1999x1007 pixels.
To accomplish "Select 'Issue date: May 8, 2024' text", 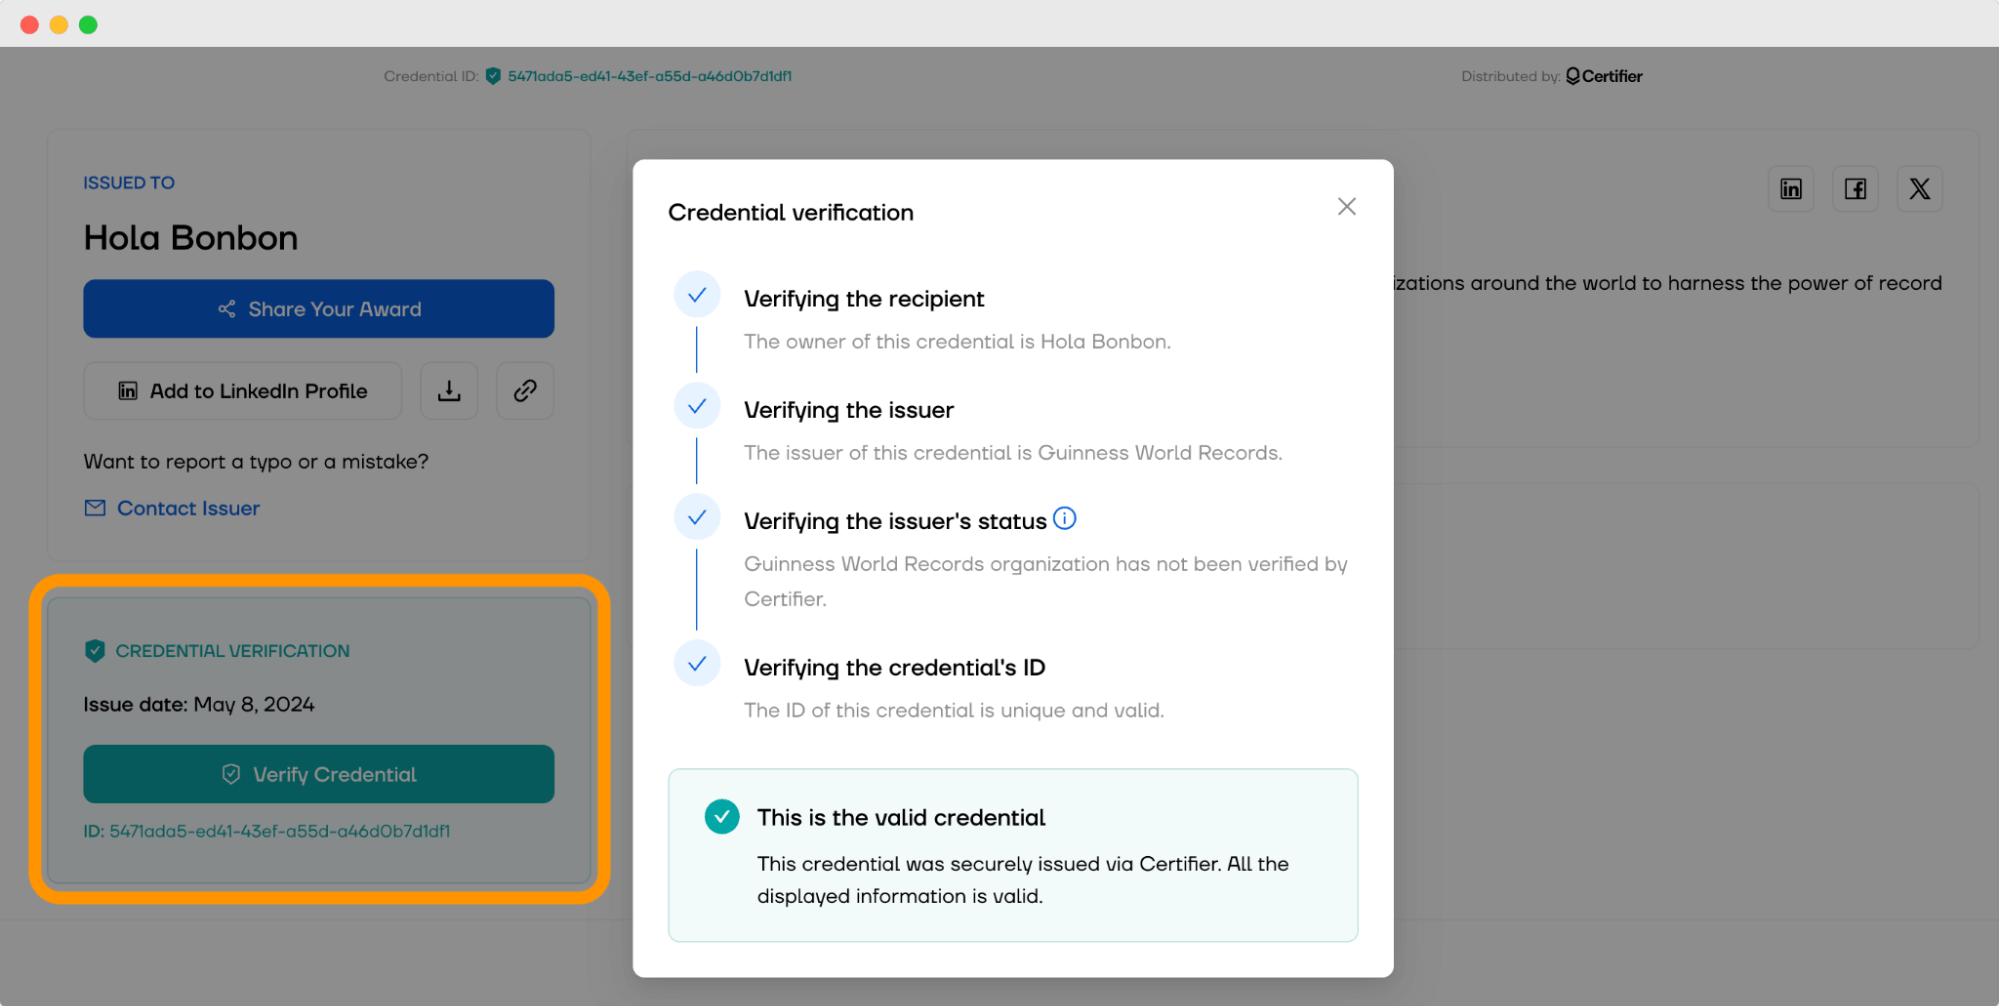I will tap(199, 704).
